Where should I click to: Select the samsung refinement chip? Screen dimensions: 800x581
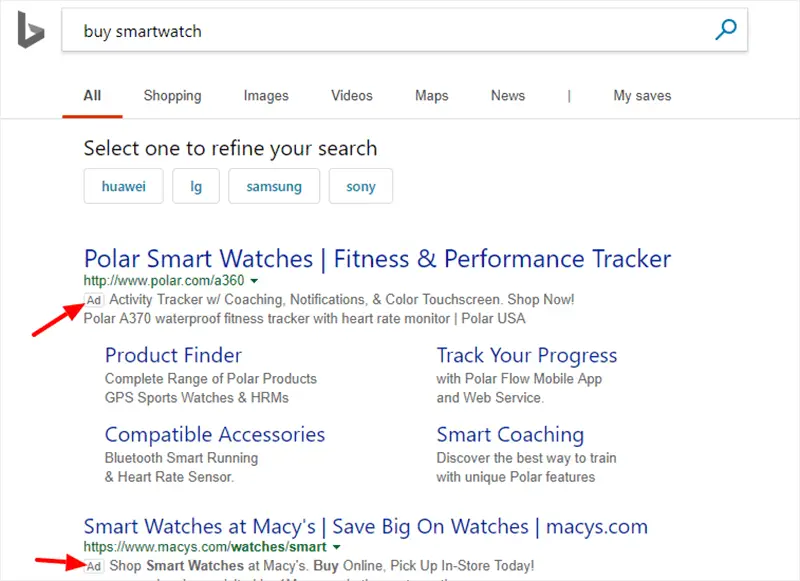(274, 186)
